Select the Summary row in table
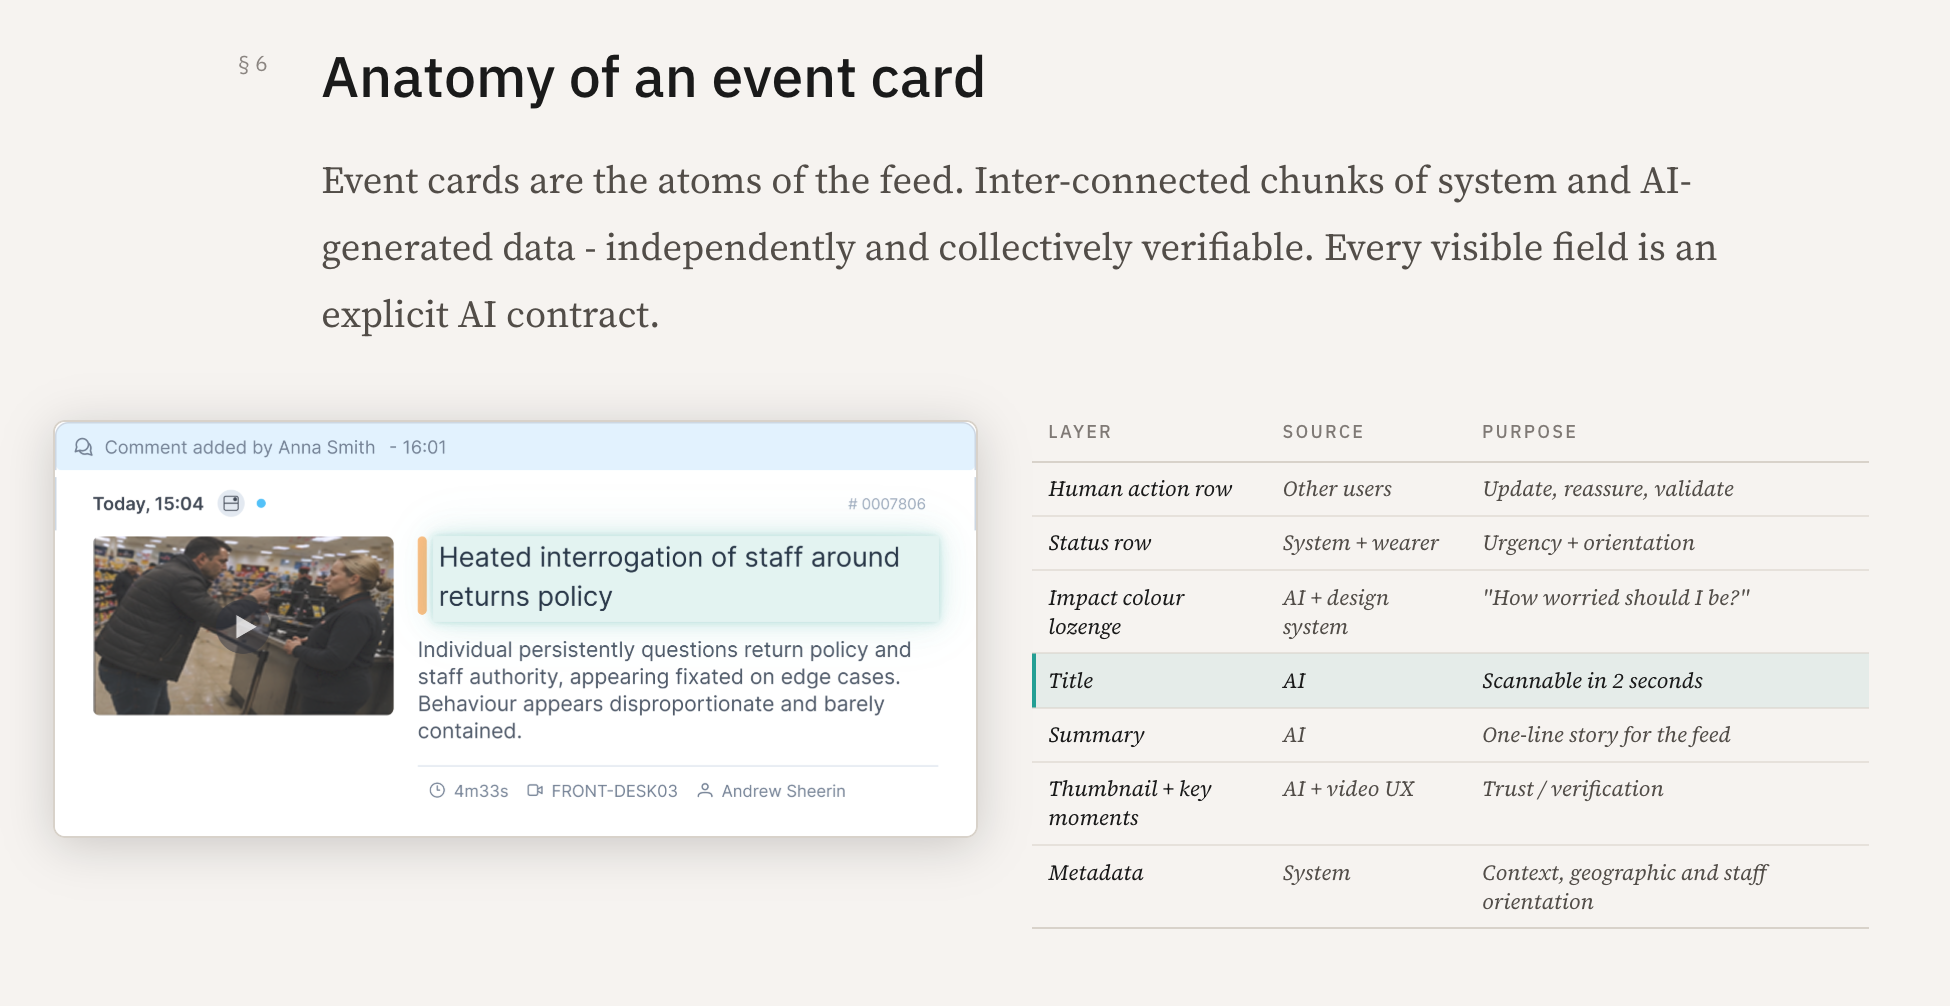Viewport: 1950px width, 1006px height. [1450, 735]
